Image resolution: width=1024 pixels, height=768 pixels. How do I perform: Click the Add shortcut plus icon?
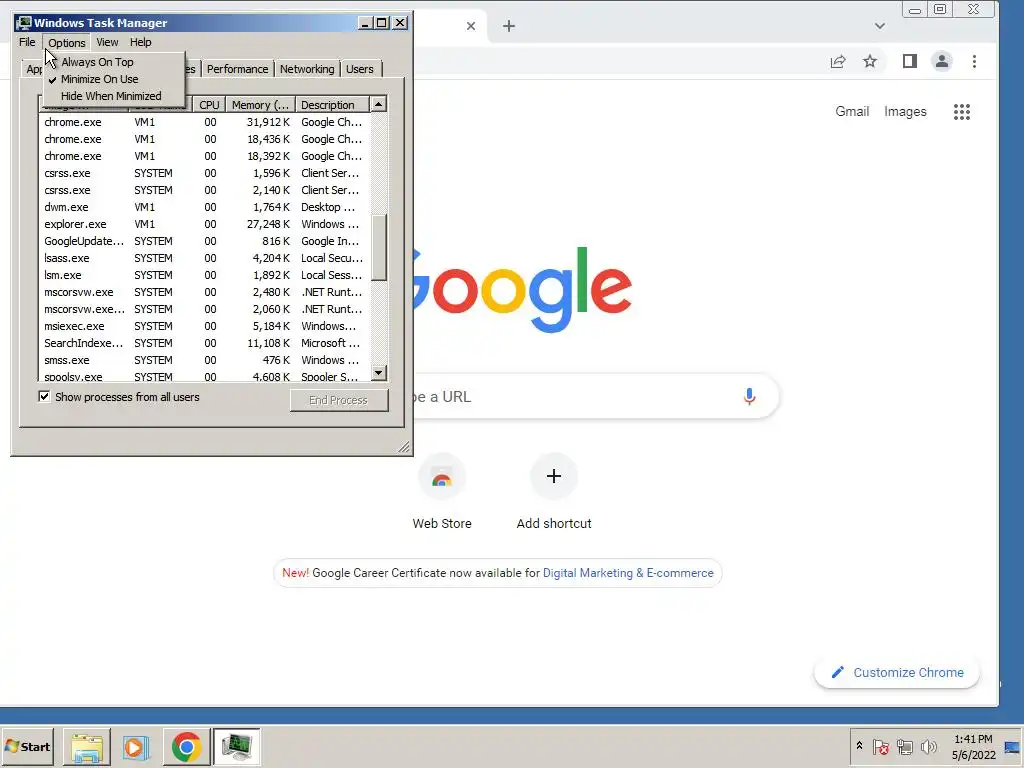point(553,476)
